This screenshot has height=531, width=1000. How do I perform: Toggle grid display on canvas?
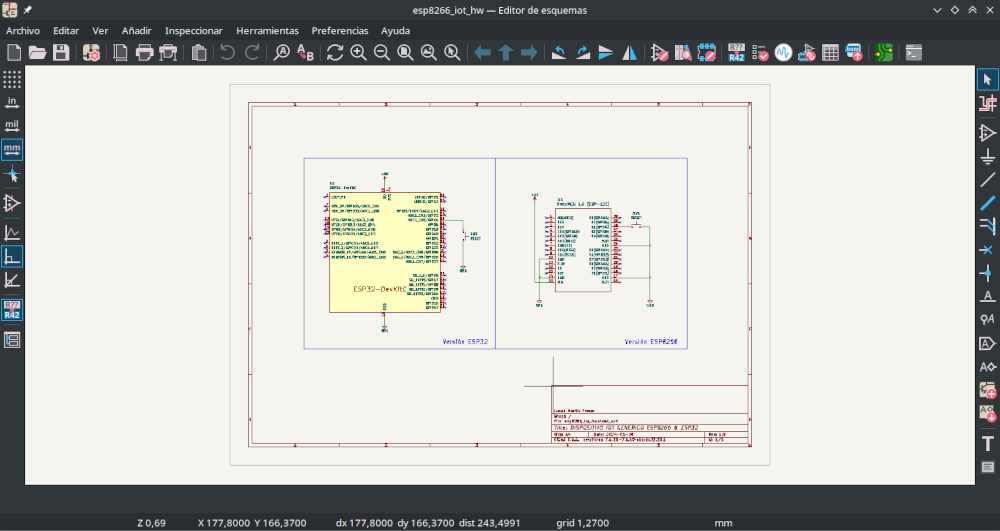(x=12, y=79)
